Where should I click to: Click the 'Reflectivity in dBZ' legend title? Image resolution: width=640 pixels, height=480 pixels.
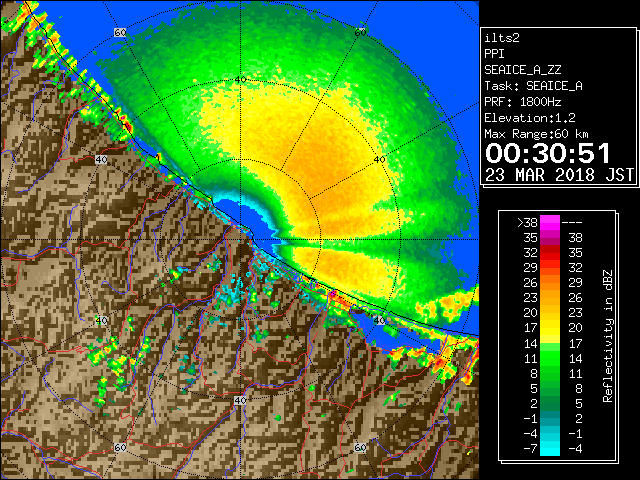tap(607, 336)
